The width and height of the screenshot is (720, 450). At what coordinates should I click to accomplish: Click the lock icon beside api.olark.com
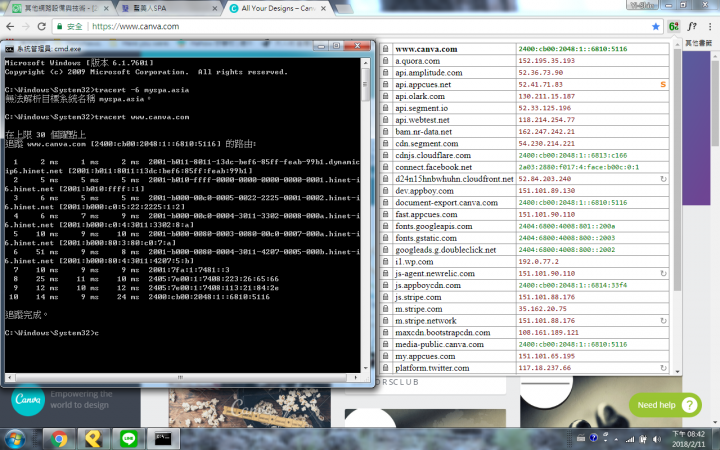pos(386,96)
